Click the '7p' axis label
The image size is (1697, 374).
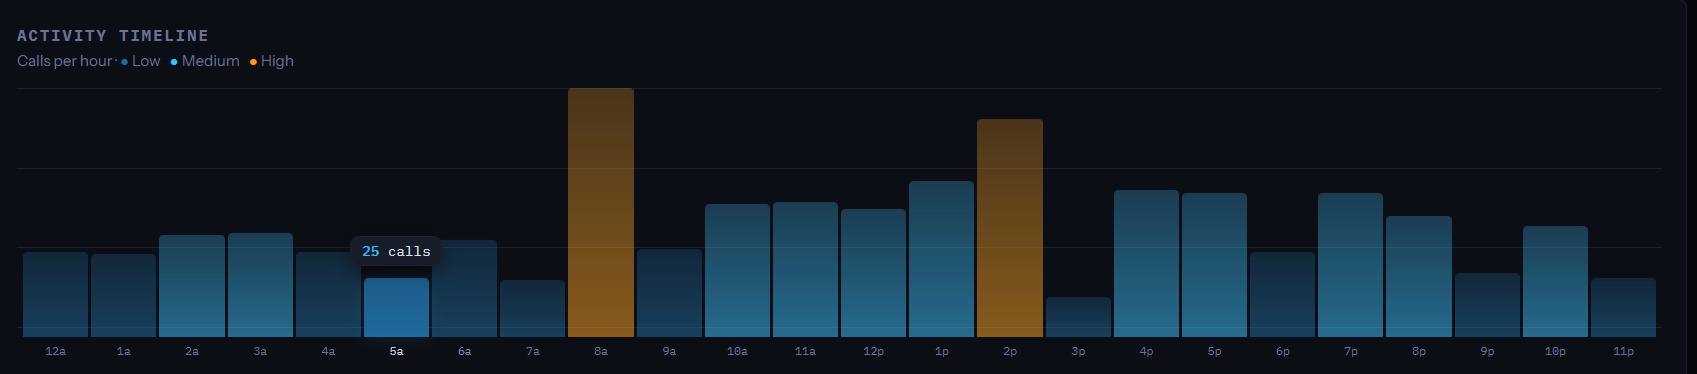(1351, 351)
